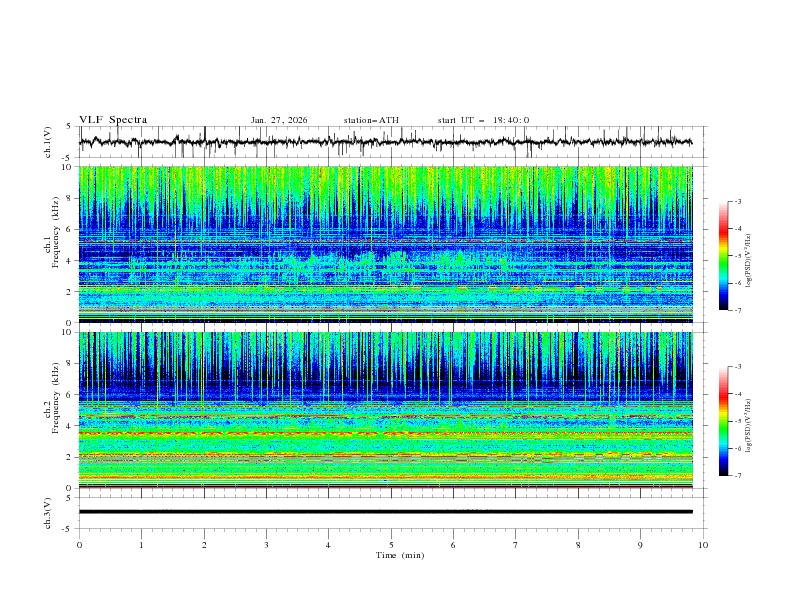Image resolution: width=792 pixels, height=612 pixels.
Task: Click the "start UT = 18:40:0" header text
Action: (x=483, y=120)
